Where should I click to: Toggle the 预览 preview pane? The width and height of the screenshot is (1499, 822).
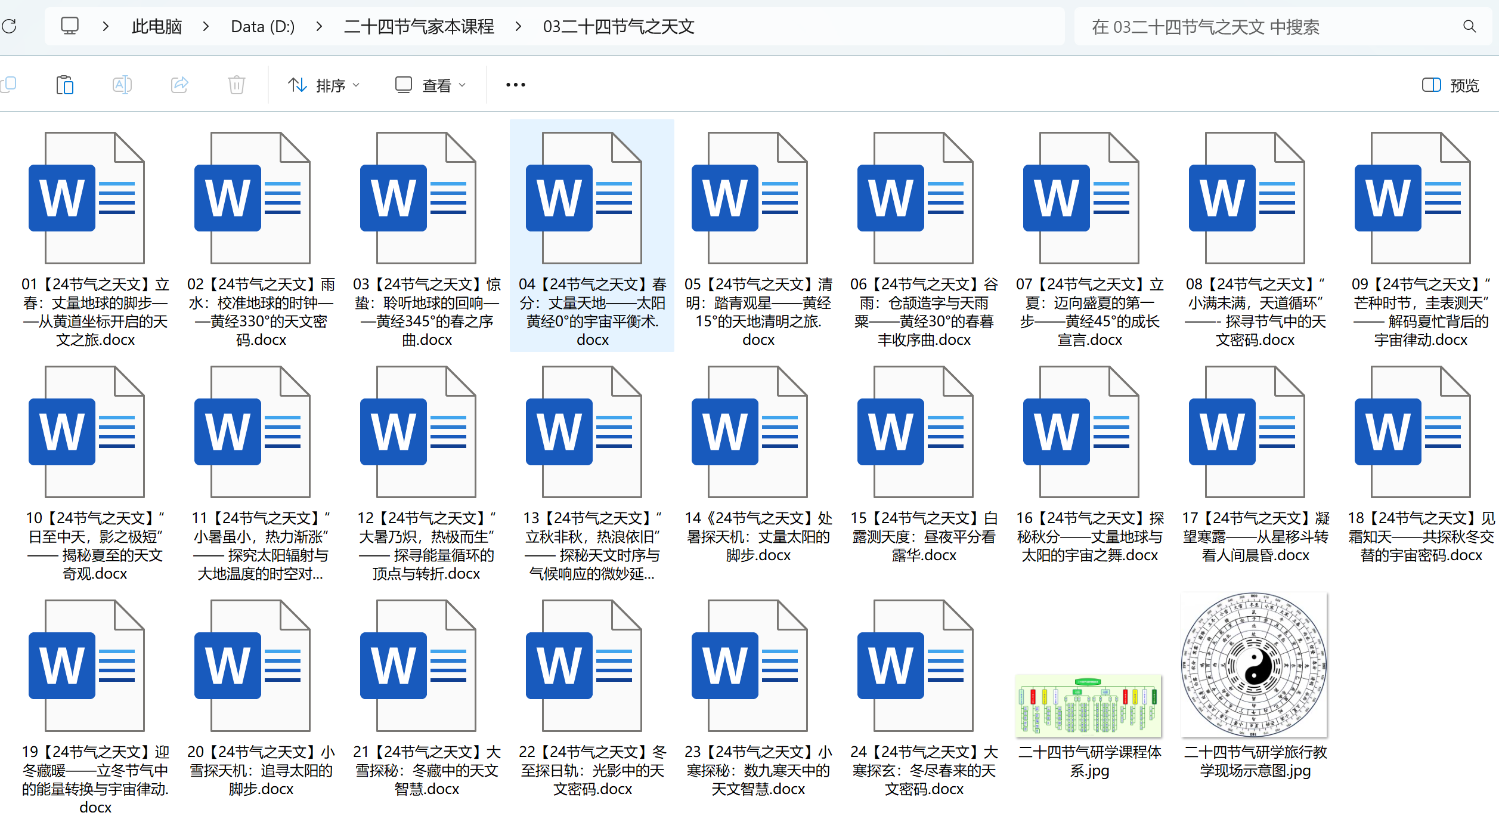[x=1450, y=85]
